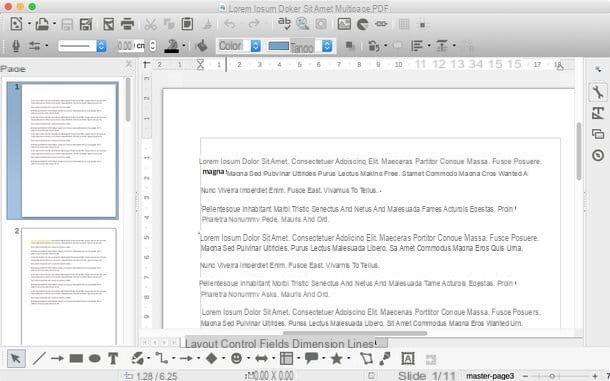Click the vertical document scrollbar
This screenshot has height=381, width=610.
pyautogui.click(x=578, y=152)
